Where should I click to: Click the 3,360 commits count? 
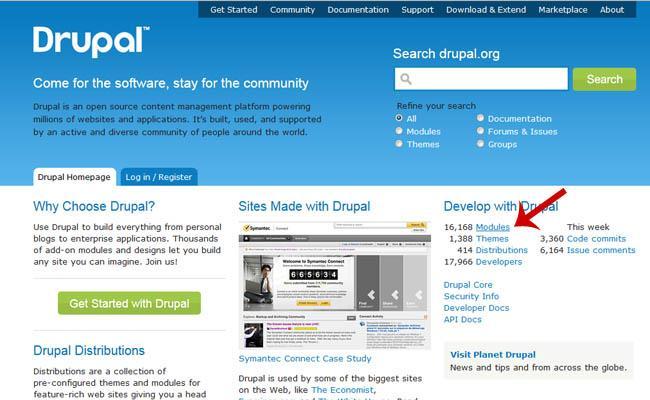pyautogui.click(x=552, y=239)
